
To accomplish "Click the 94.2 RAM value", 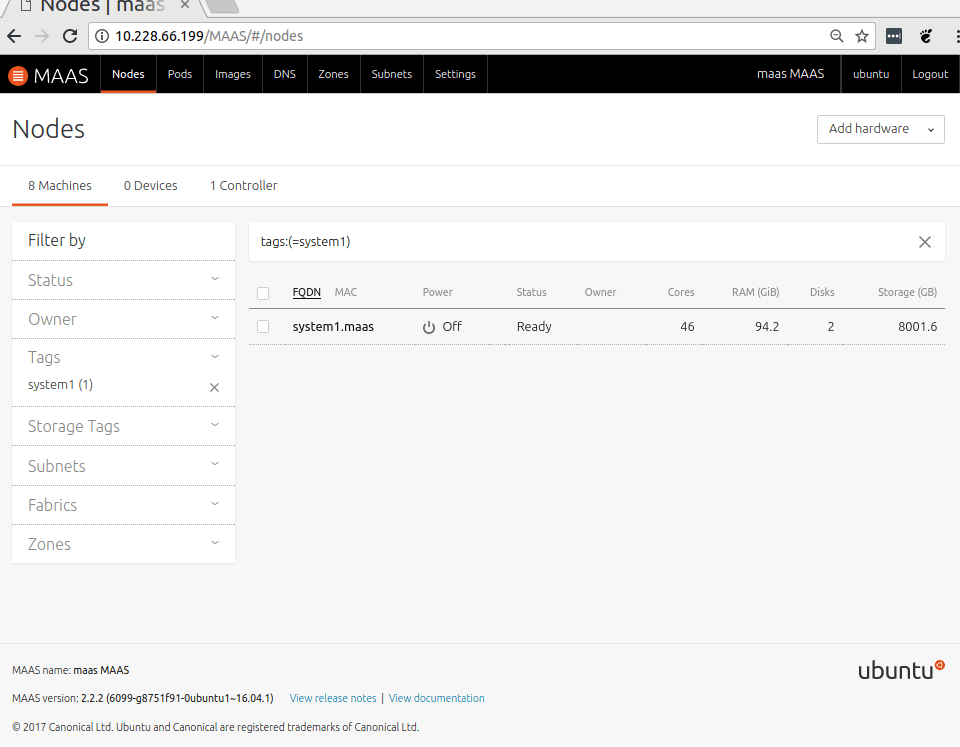I will coord(767,327).
